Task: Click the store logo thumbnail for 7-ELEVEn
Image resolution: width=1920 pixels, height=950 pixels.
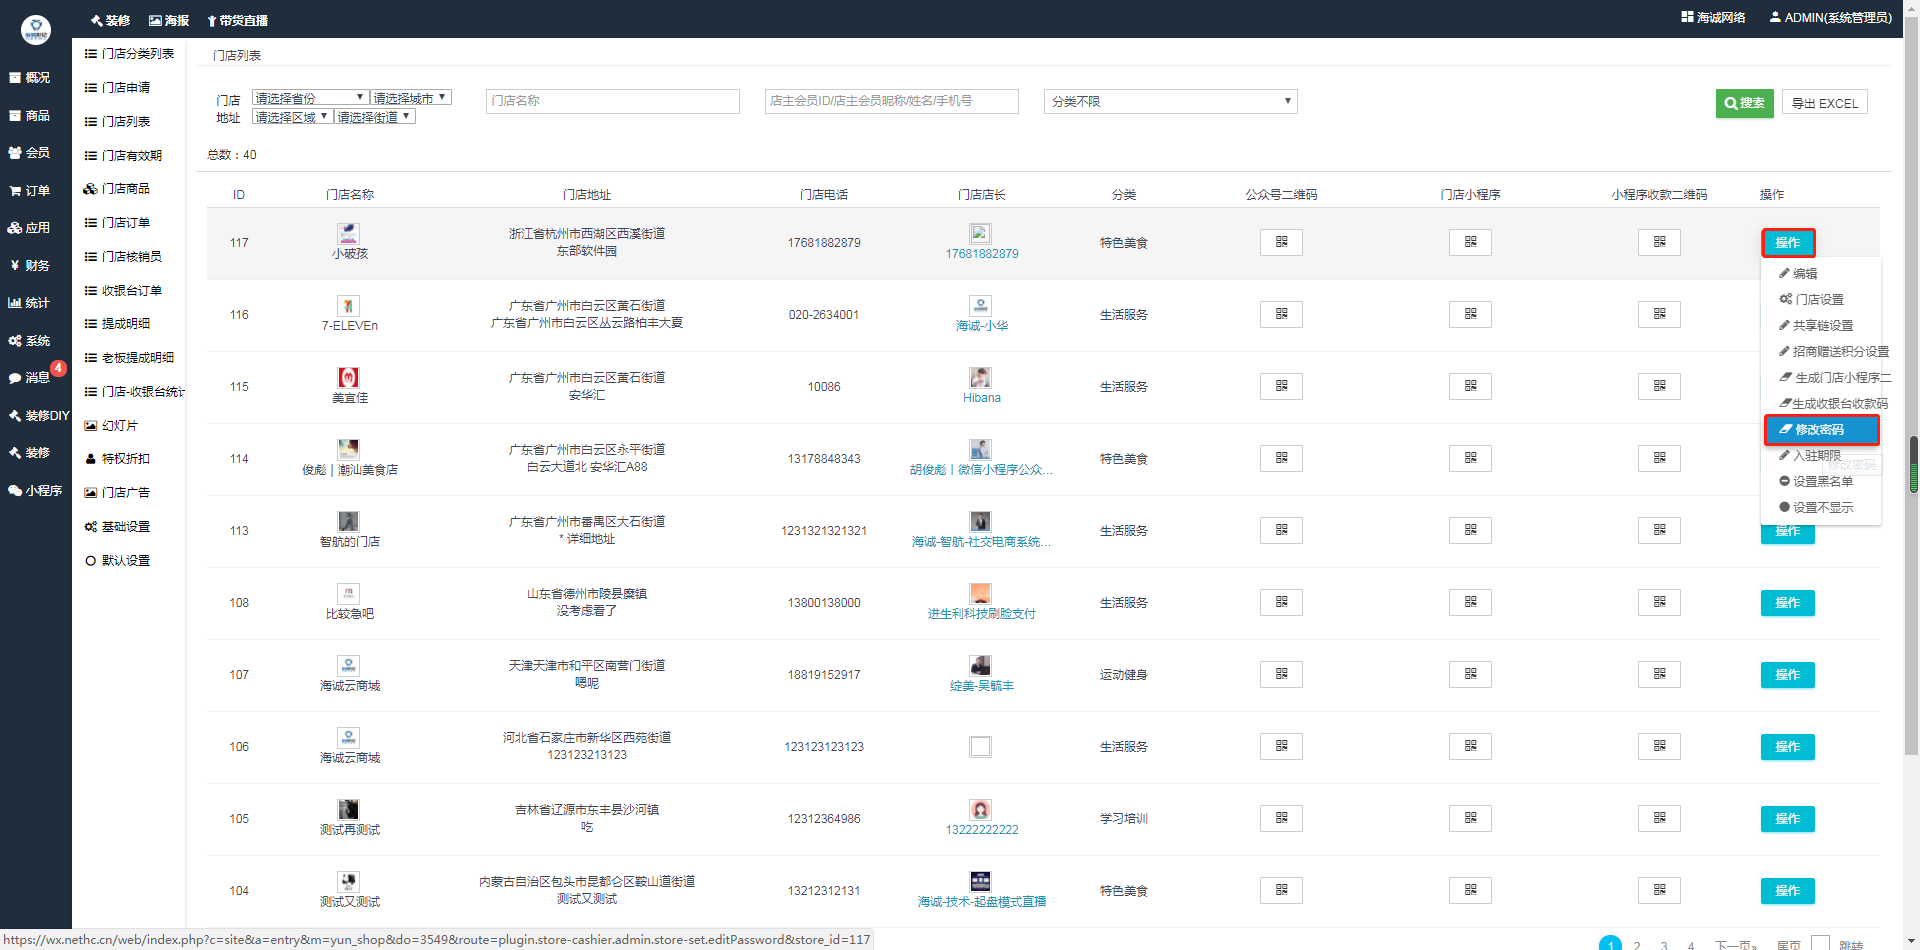Action: (x=348, y=306)
